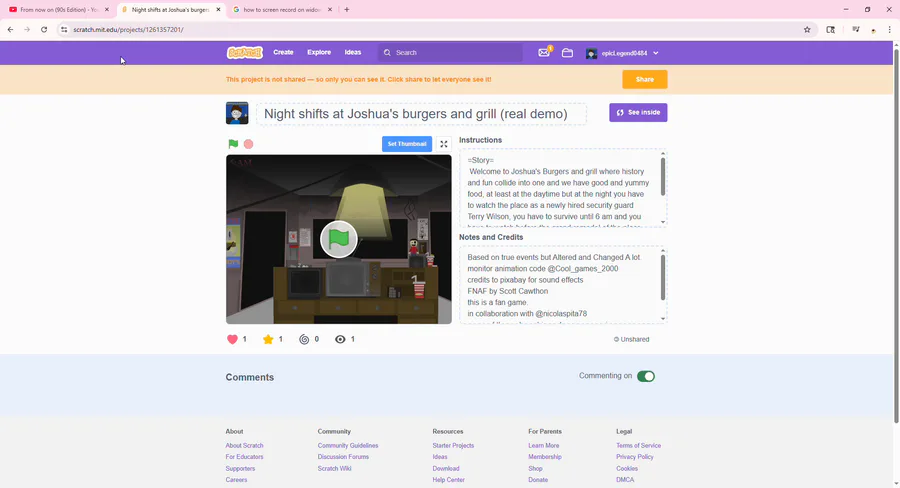
Task: View site information icon in the address bar
Action: click(x=64, y=29)
